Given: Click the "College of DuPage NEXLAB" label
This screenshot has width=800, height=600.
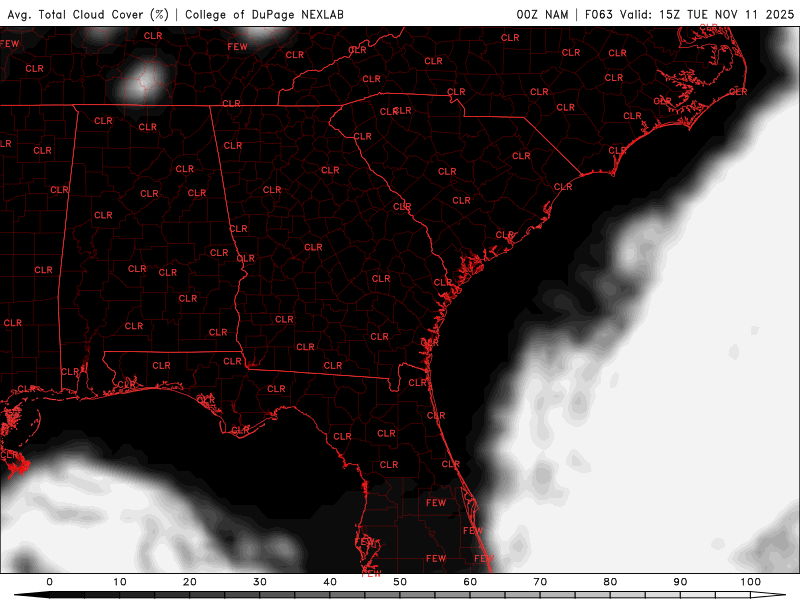Looking at the screenshot, I should click(x=264, y=14).
